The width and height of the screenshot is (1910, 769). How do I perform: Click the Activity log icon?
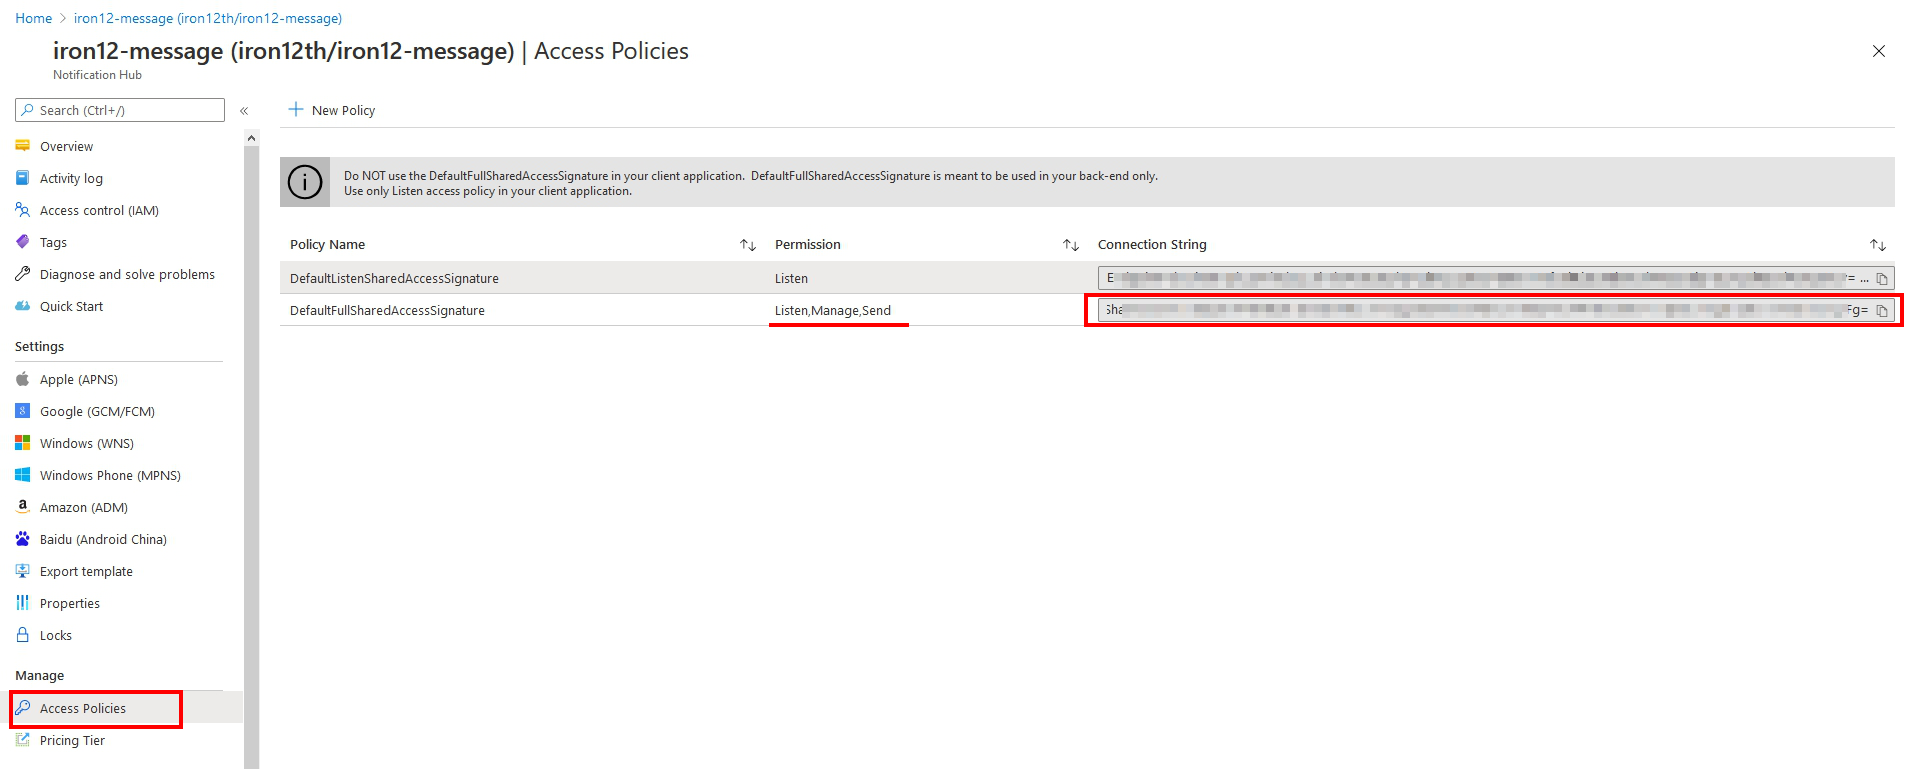(22, 178)
